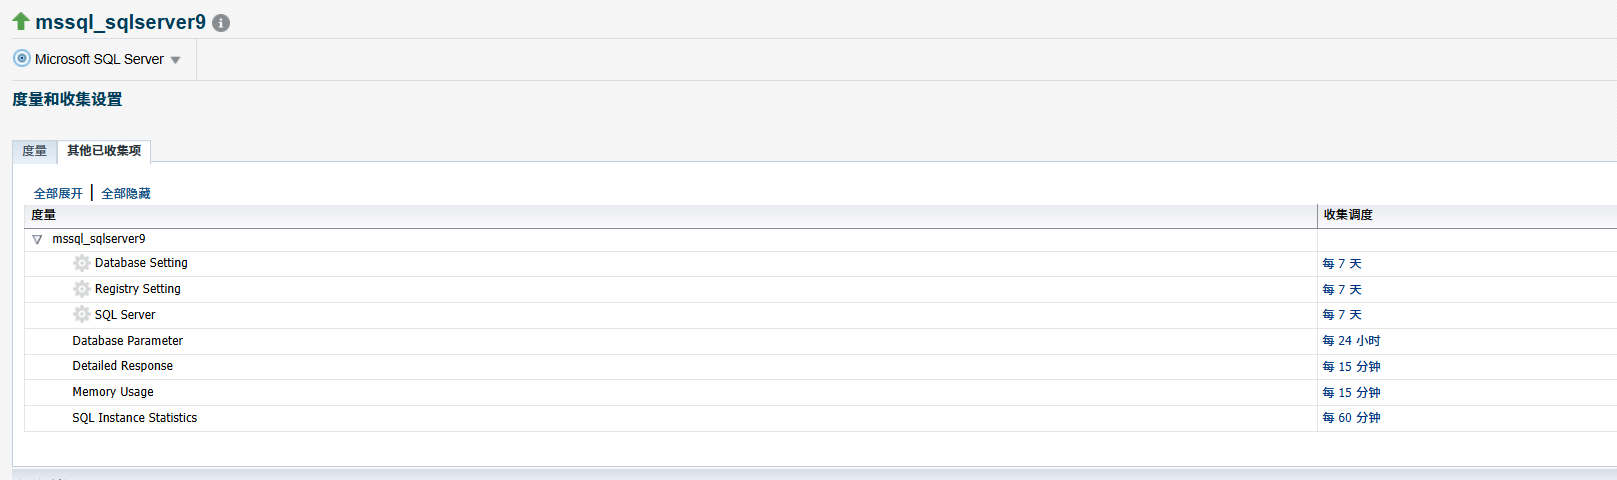Open Detailed Response 每 15 分钟 schedule

tap(1351, 367)
